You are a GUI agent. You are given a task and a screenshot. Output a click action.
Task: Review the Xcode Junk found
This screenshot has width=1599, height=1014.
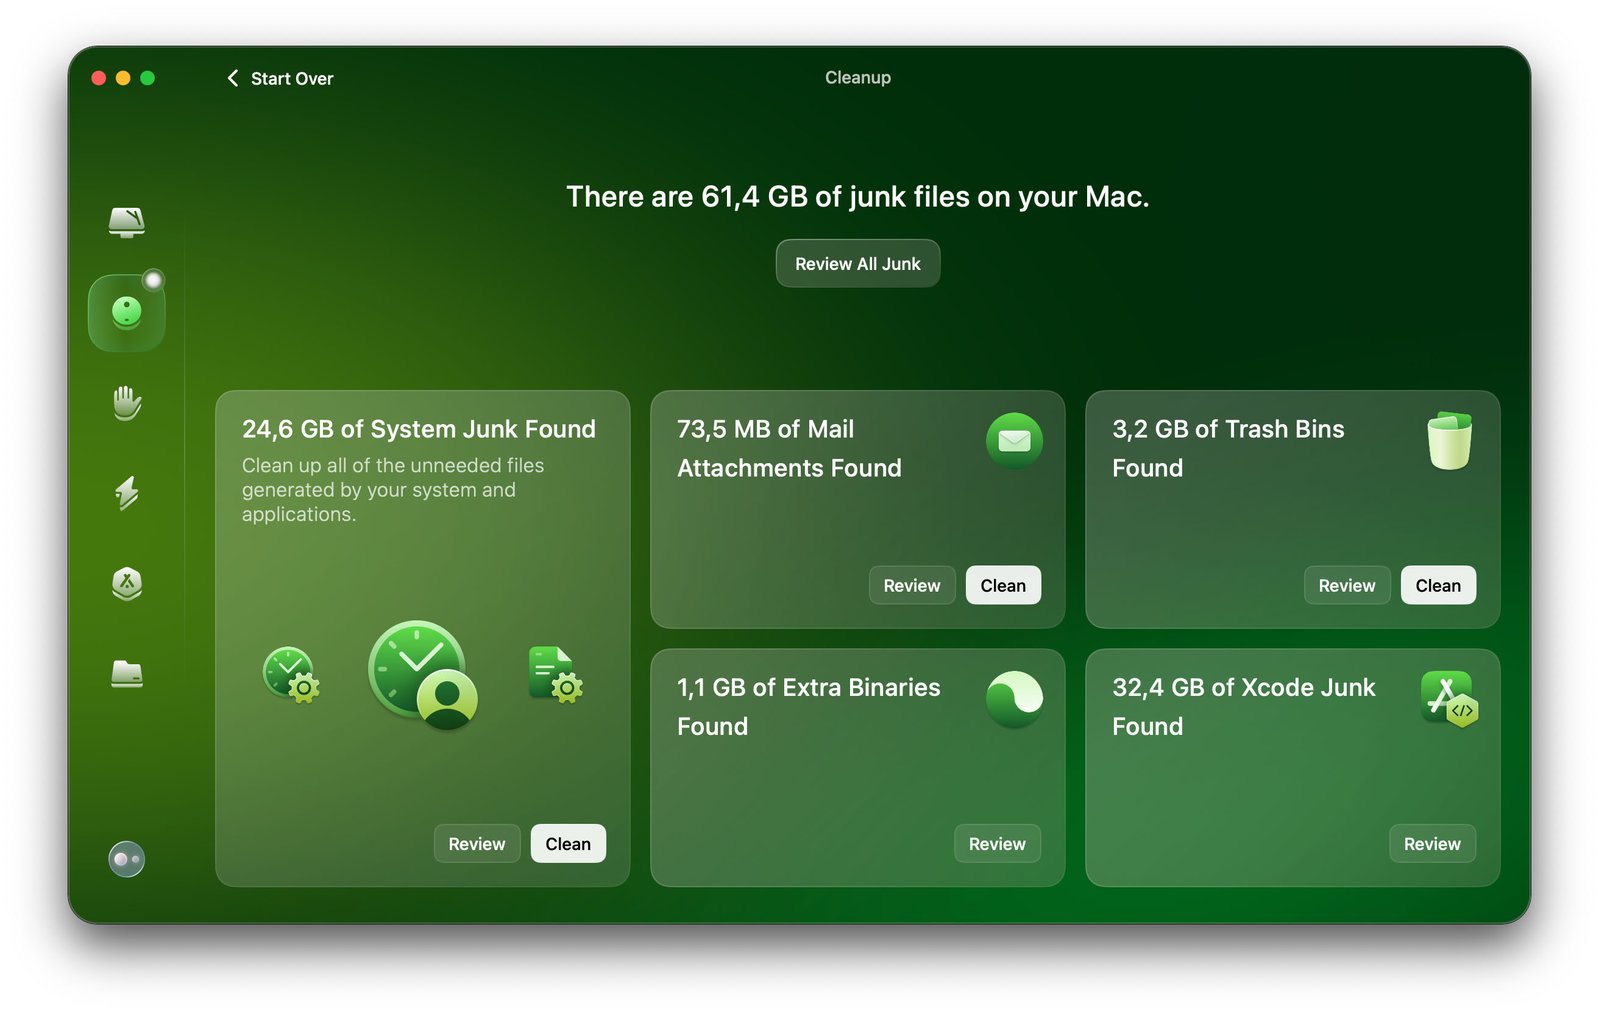point(1432,844)
